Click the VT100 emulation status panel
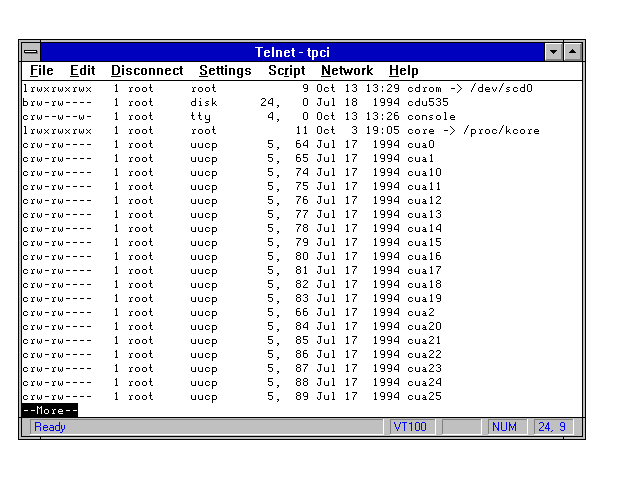This screenshot has height=480, width=640. [x=411, y=427]
